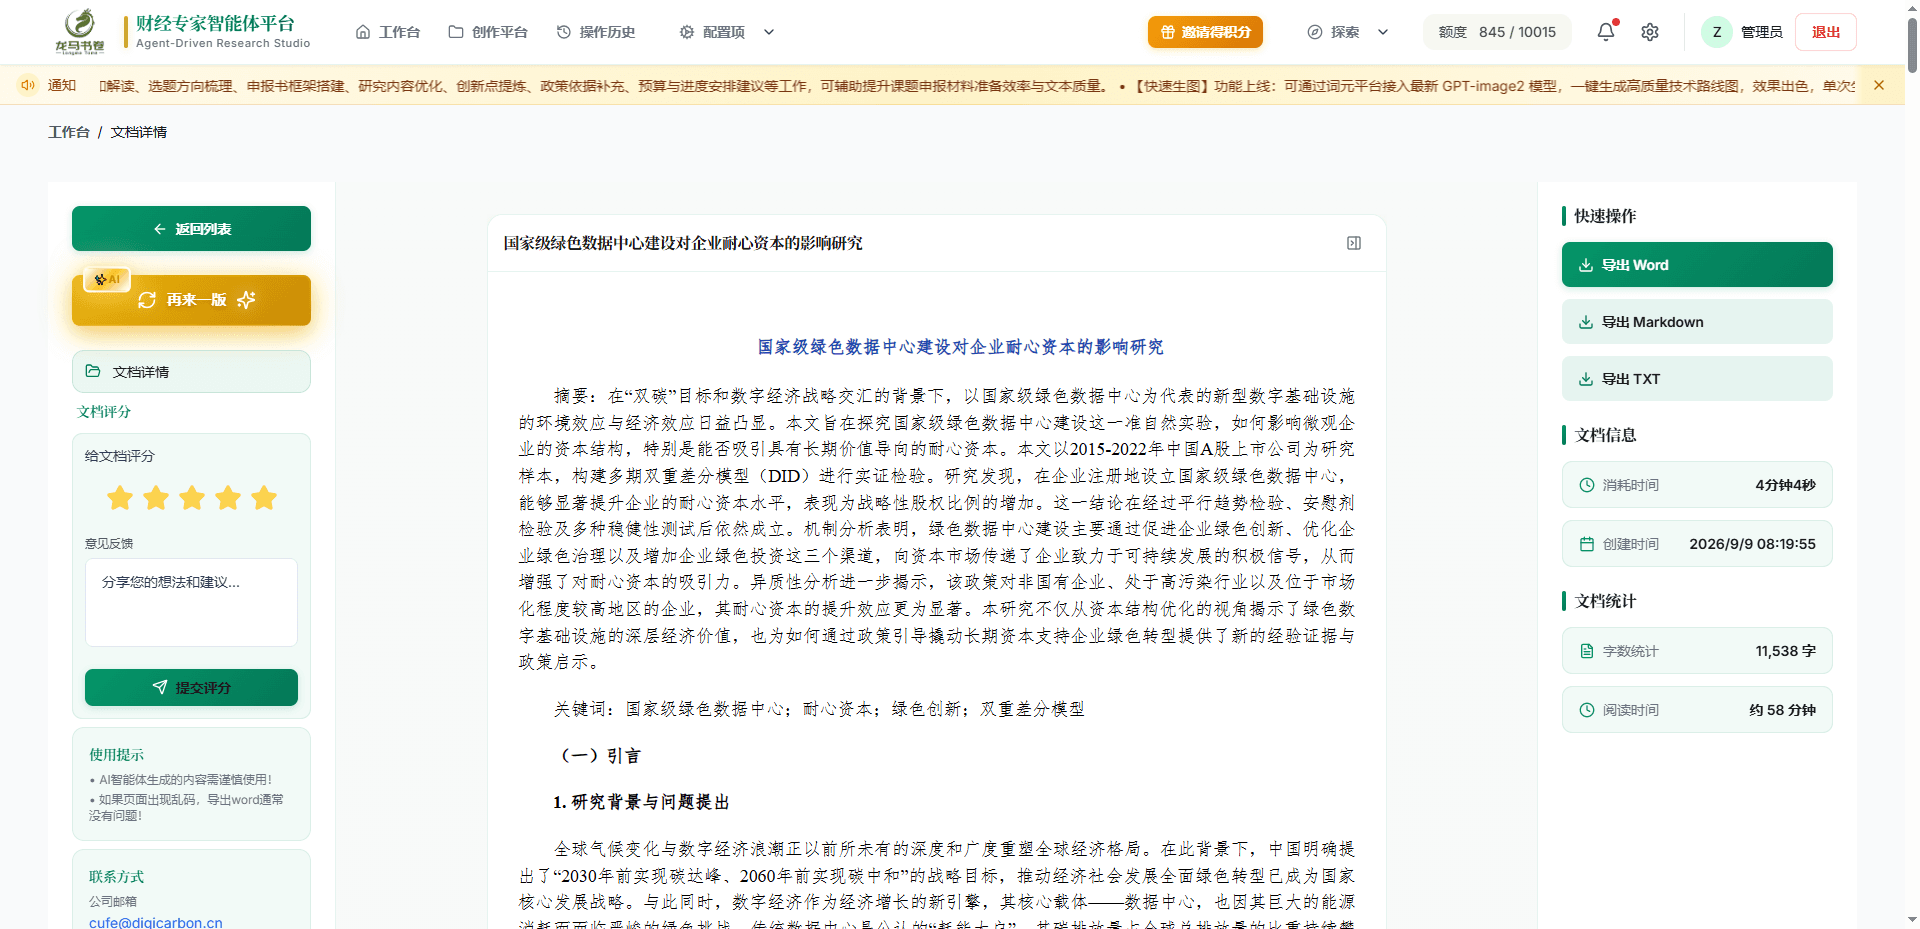Click the 字数统计 11,538 字 card

(x=1697, y=651)
